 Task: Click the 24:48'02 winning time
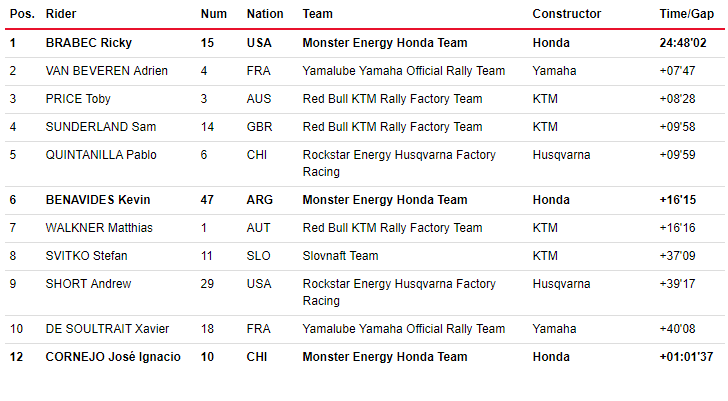(x=682, y=43)
